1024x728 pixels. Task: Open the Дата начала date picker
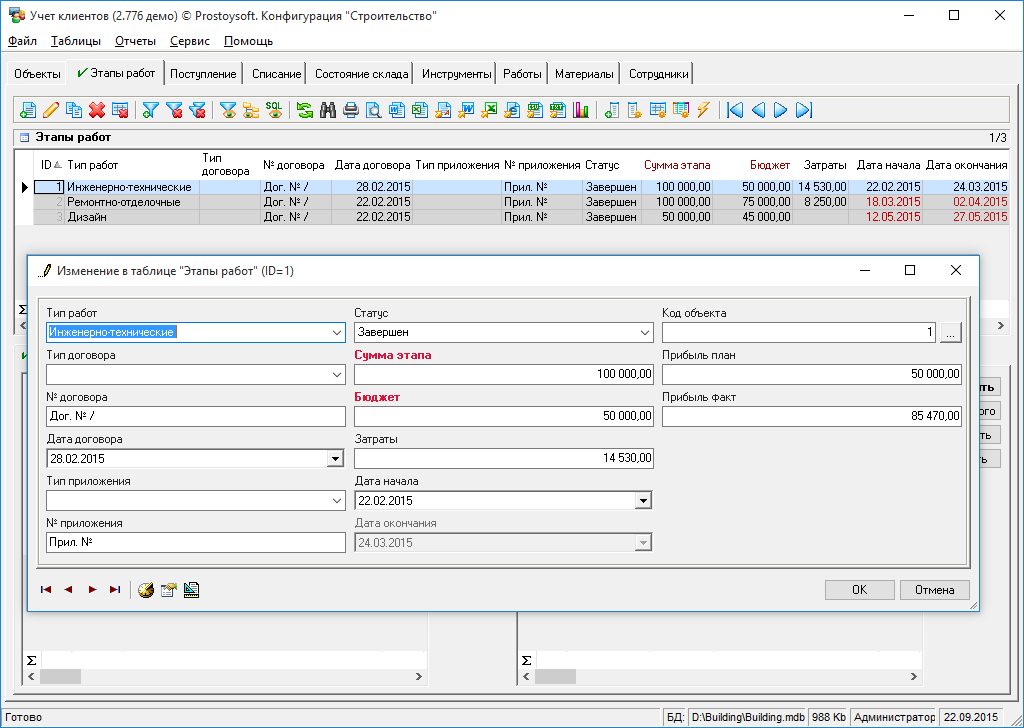tap(643, 501)
